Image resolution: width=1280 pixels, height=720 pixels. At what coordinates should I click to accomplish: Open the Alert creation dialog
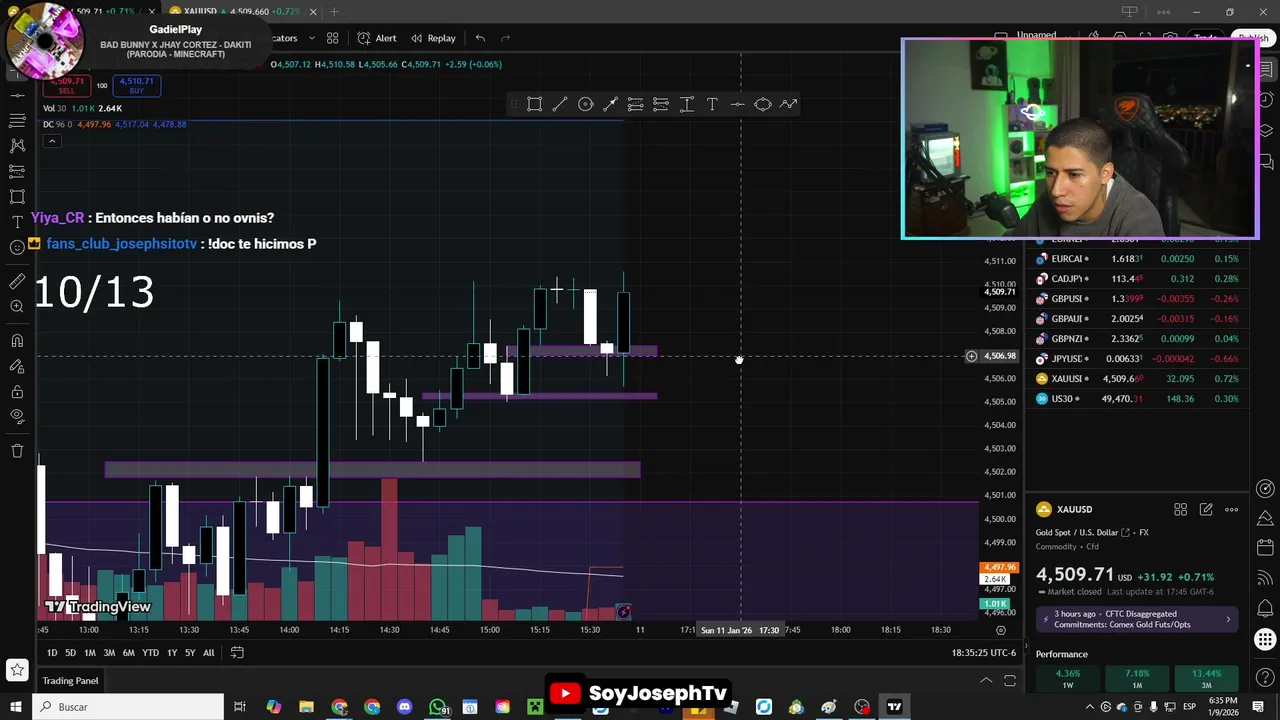coord(377,38)
